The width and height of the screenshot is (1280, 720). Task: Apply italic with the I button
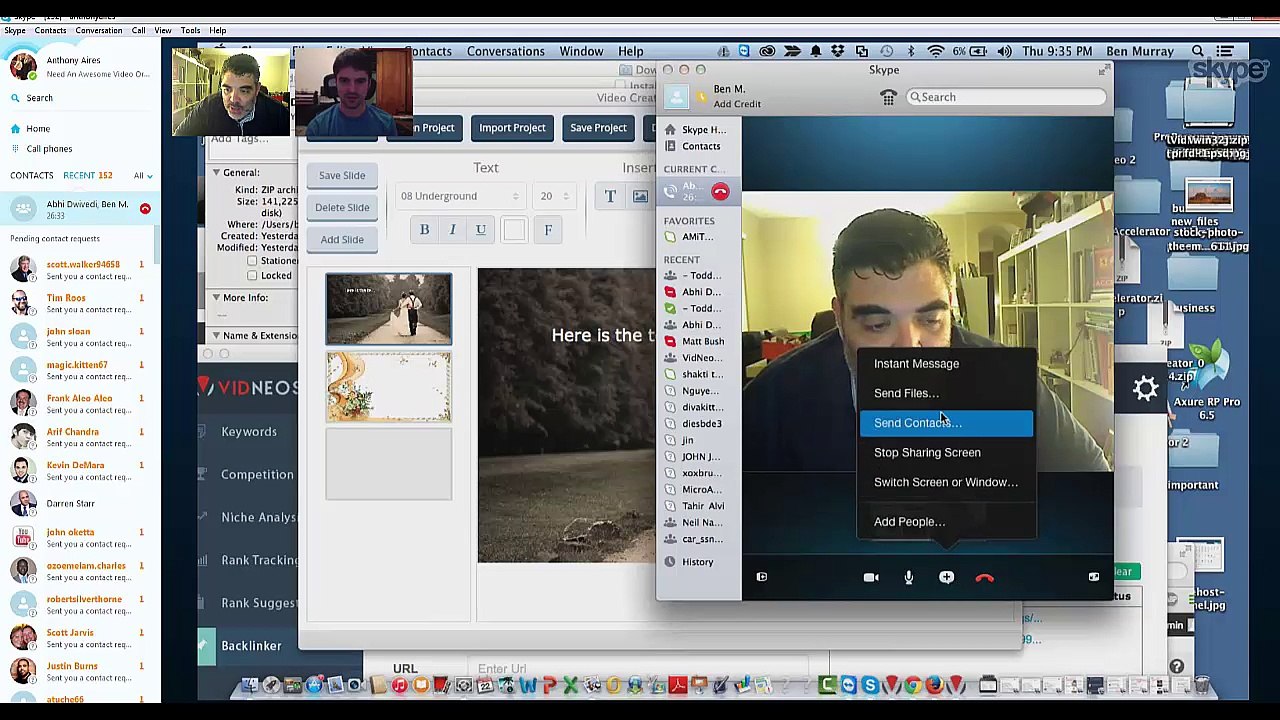point(452,230)
